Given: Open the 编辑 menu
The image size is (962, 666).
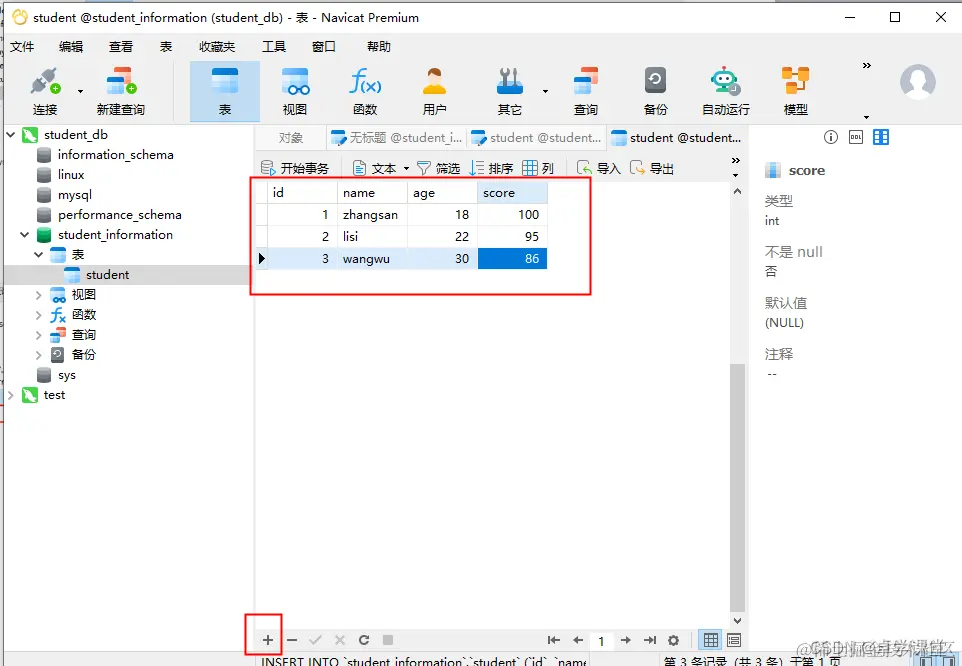Looking at the screenshot, I should coord(71,47).
